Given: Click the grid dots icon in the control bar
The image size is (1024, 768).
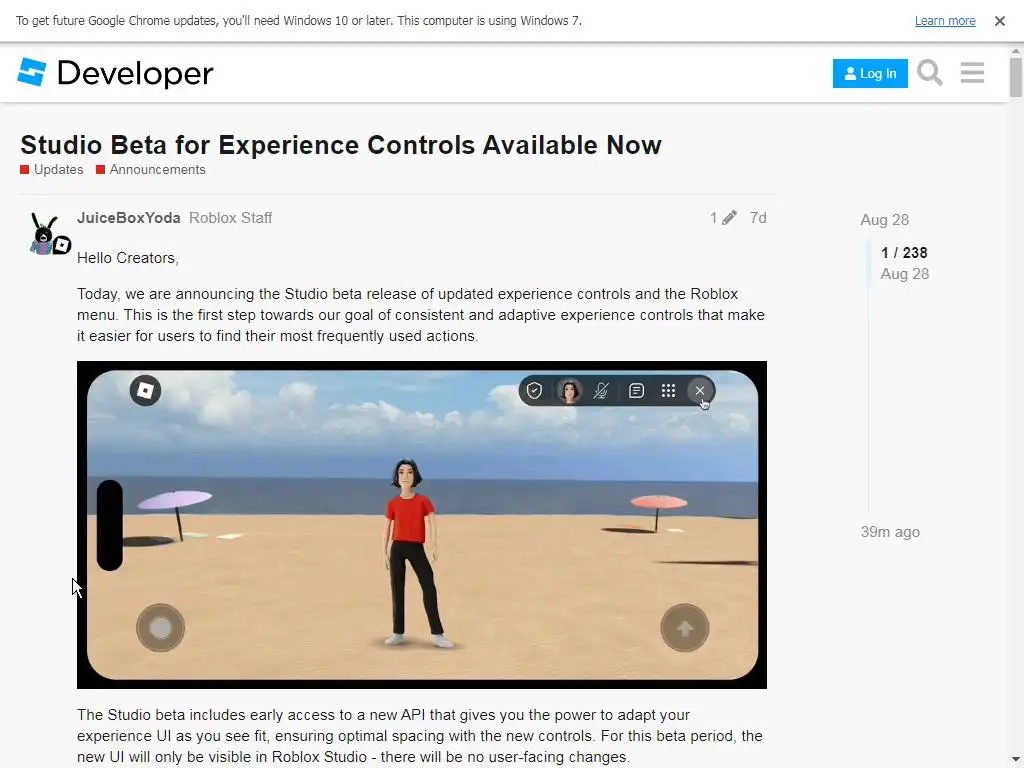Looking at the screenshot, I should tap(668, 391).
